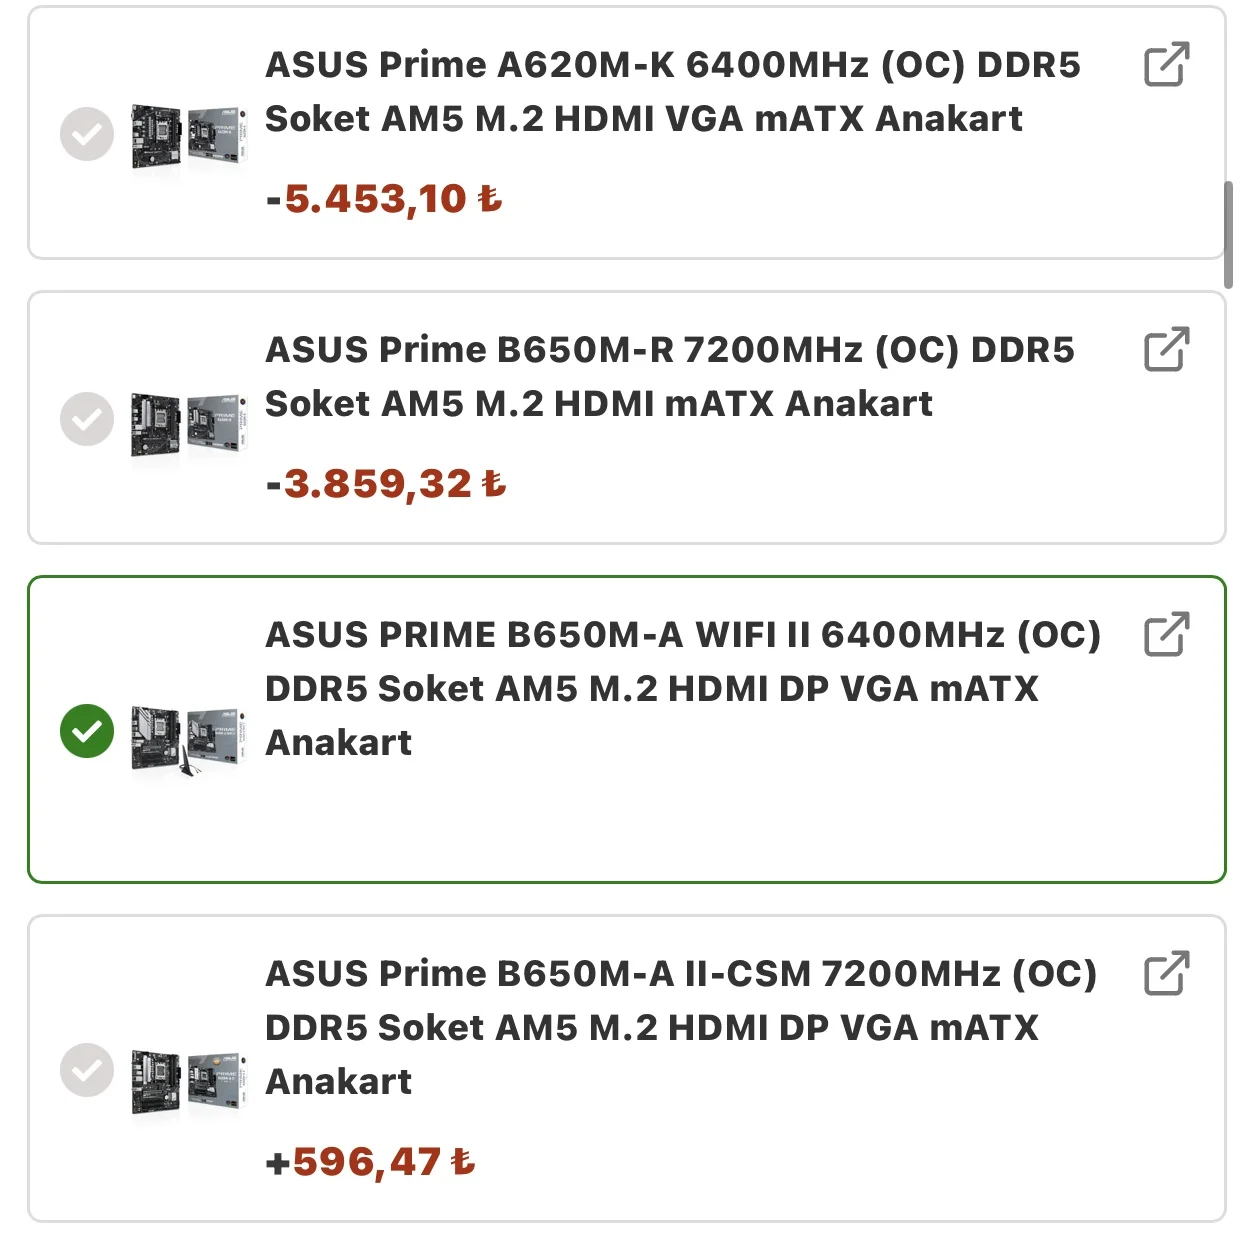Select the ASUS Prime A620M-K radio check
1242x1257 pixels.
tap(87, 134)
